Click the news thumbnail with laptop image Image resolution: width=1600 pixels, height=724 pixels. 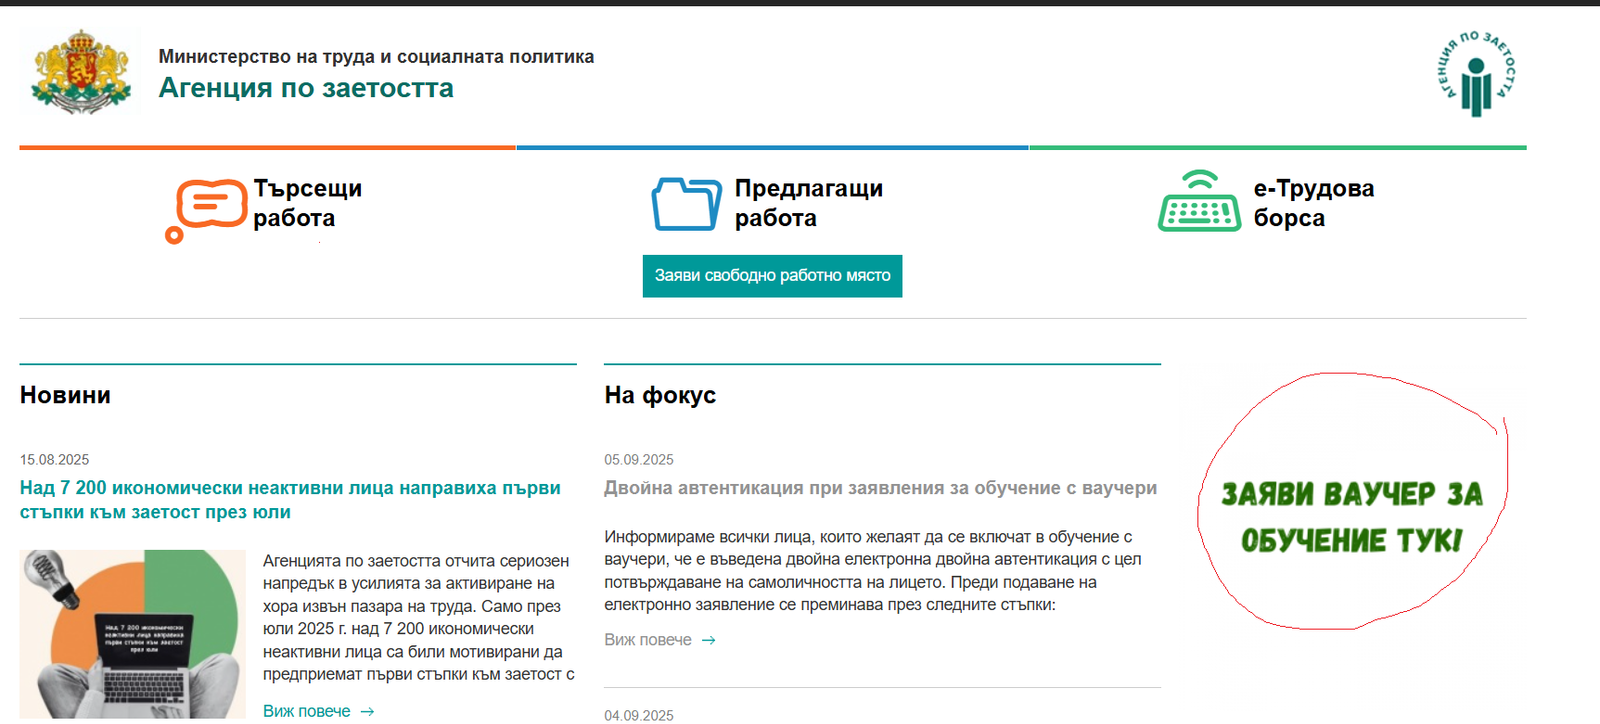click(x=132, y=633)
